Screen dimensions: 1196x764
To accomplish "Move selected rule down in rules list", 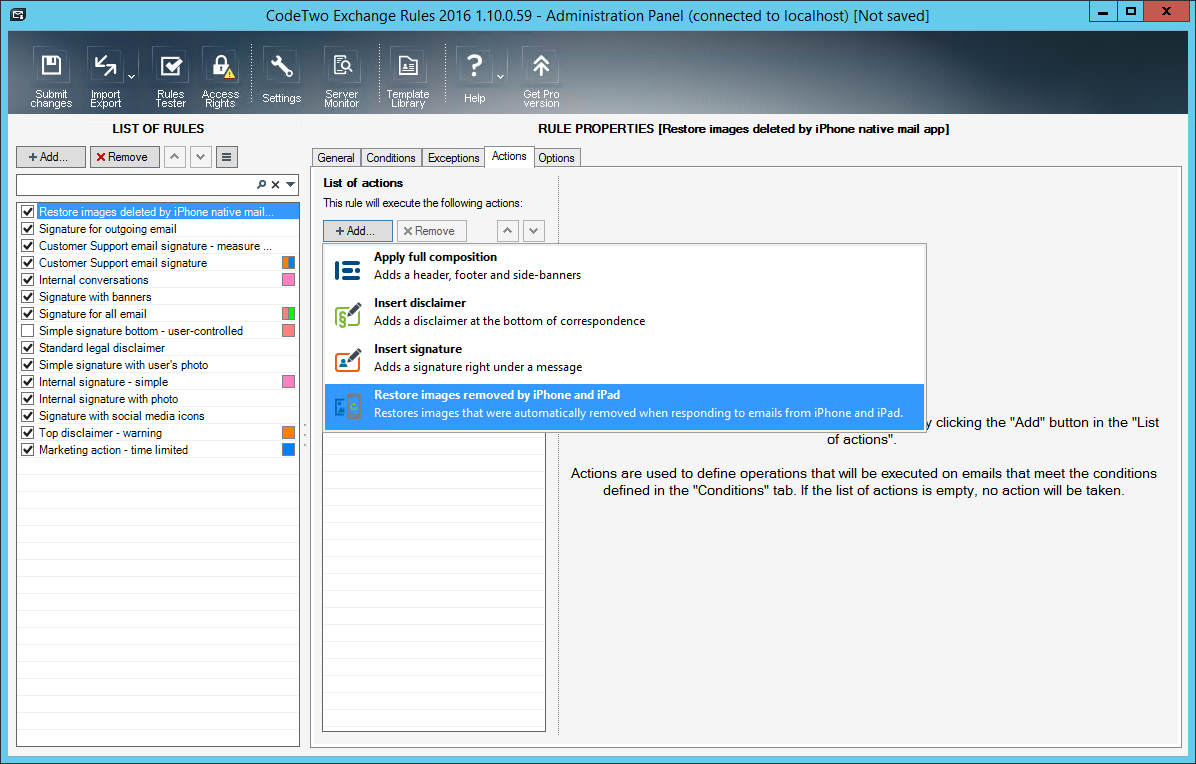I will point(201,157).
